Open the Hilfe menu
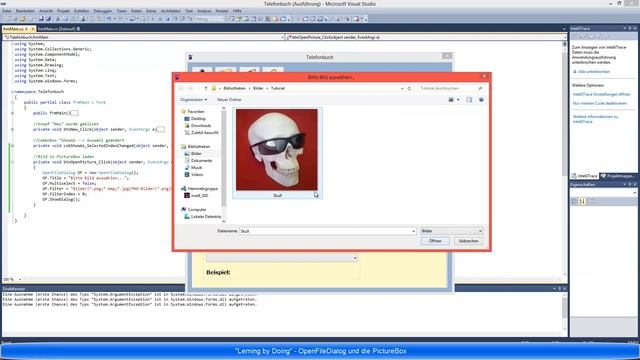 point(237,11)
